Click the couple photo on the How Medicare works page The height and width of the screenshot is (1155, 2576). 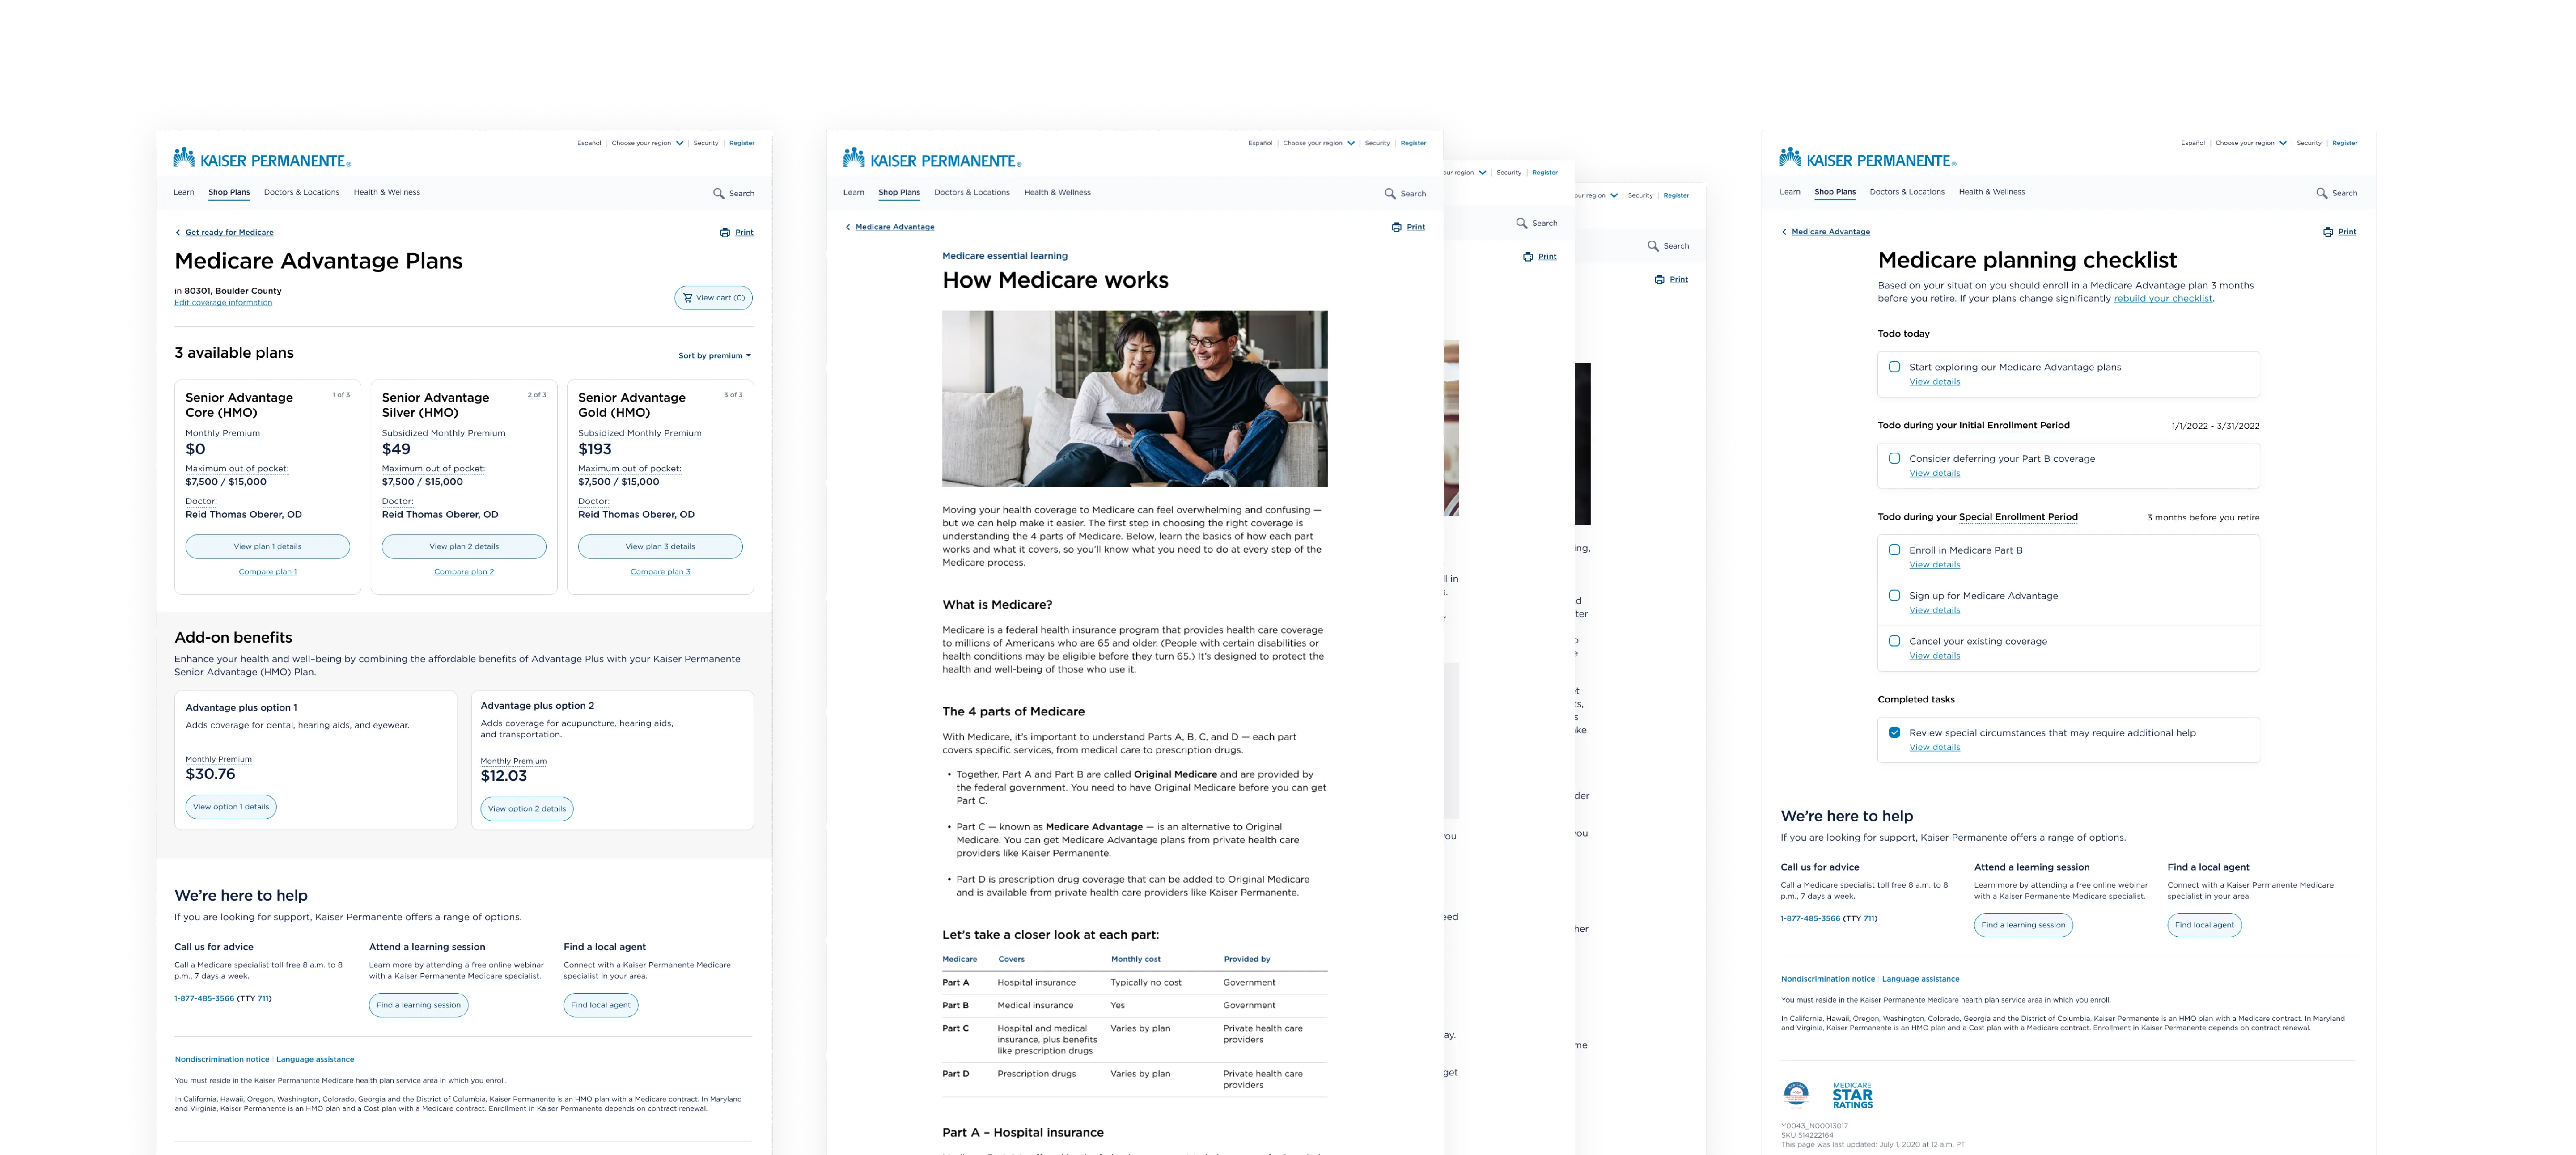point(1134,398)
